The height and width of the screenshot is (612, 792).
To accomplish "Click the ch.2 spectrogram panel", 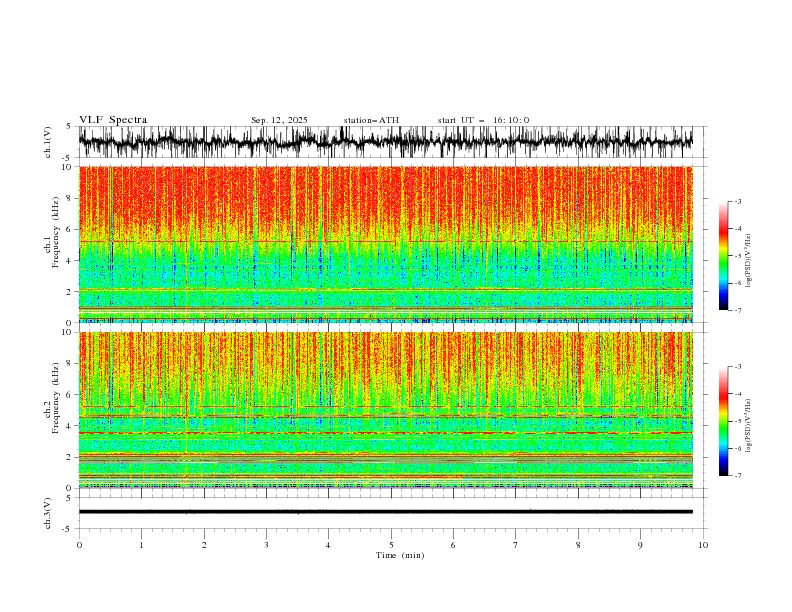I will pos(385,410).
